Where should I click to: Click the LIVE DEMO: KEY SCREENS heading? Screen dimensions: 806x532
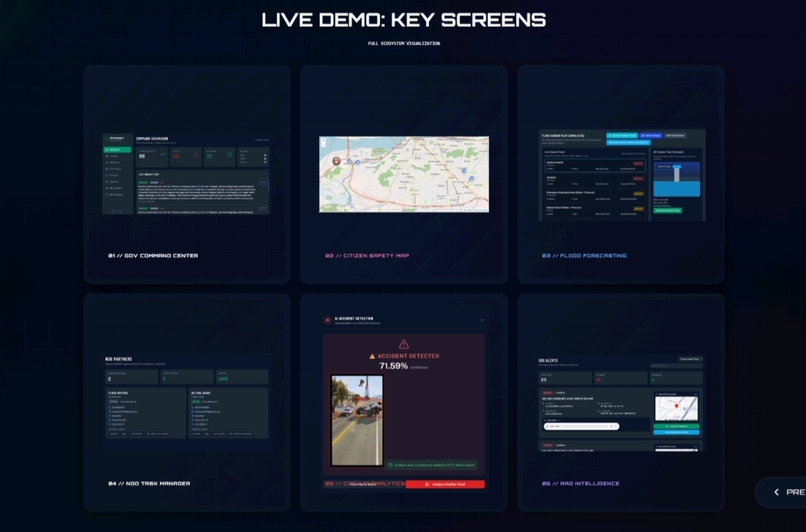[404, 20]
